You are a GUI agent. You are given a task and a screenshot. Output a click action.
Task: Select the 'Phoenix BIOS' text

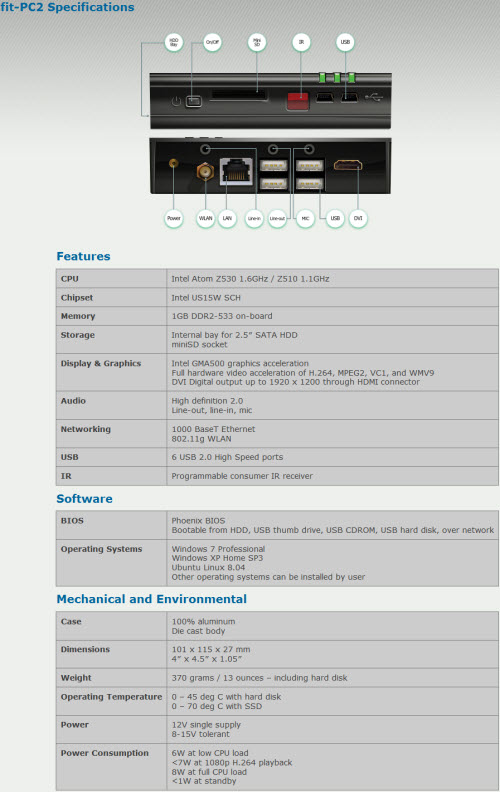(198, 521)
